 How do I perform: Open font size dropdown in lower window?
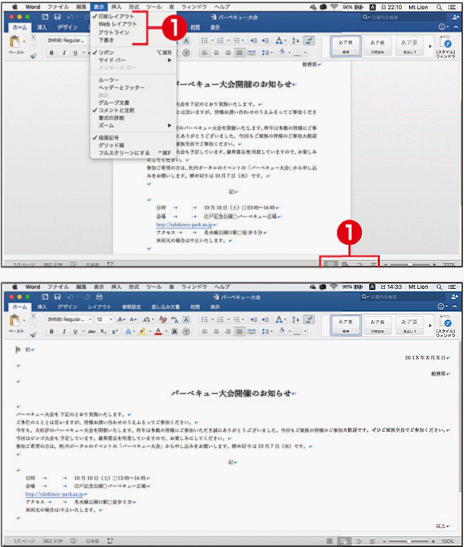pyautogui.click(x=111, y=319)
